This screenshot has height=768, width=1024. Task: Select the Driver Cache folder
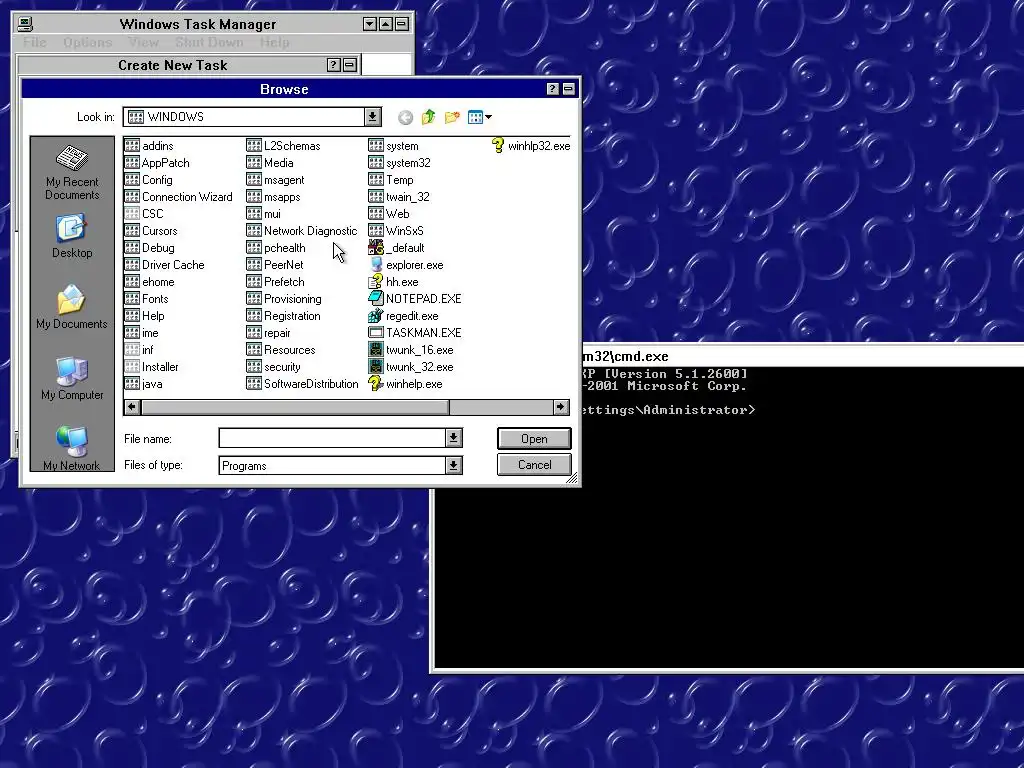pyautogui.click(x=165, y=264)
